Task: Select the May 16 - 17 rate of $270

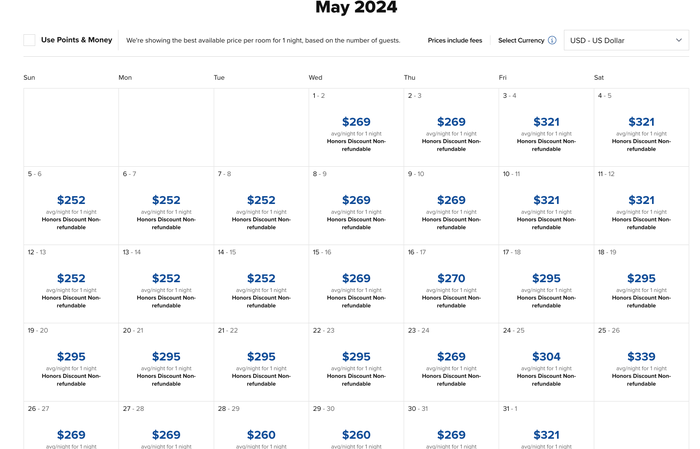Action: click(451, 284)
